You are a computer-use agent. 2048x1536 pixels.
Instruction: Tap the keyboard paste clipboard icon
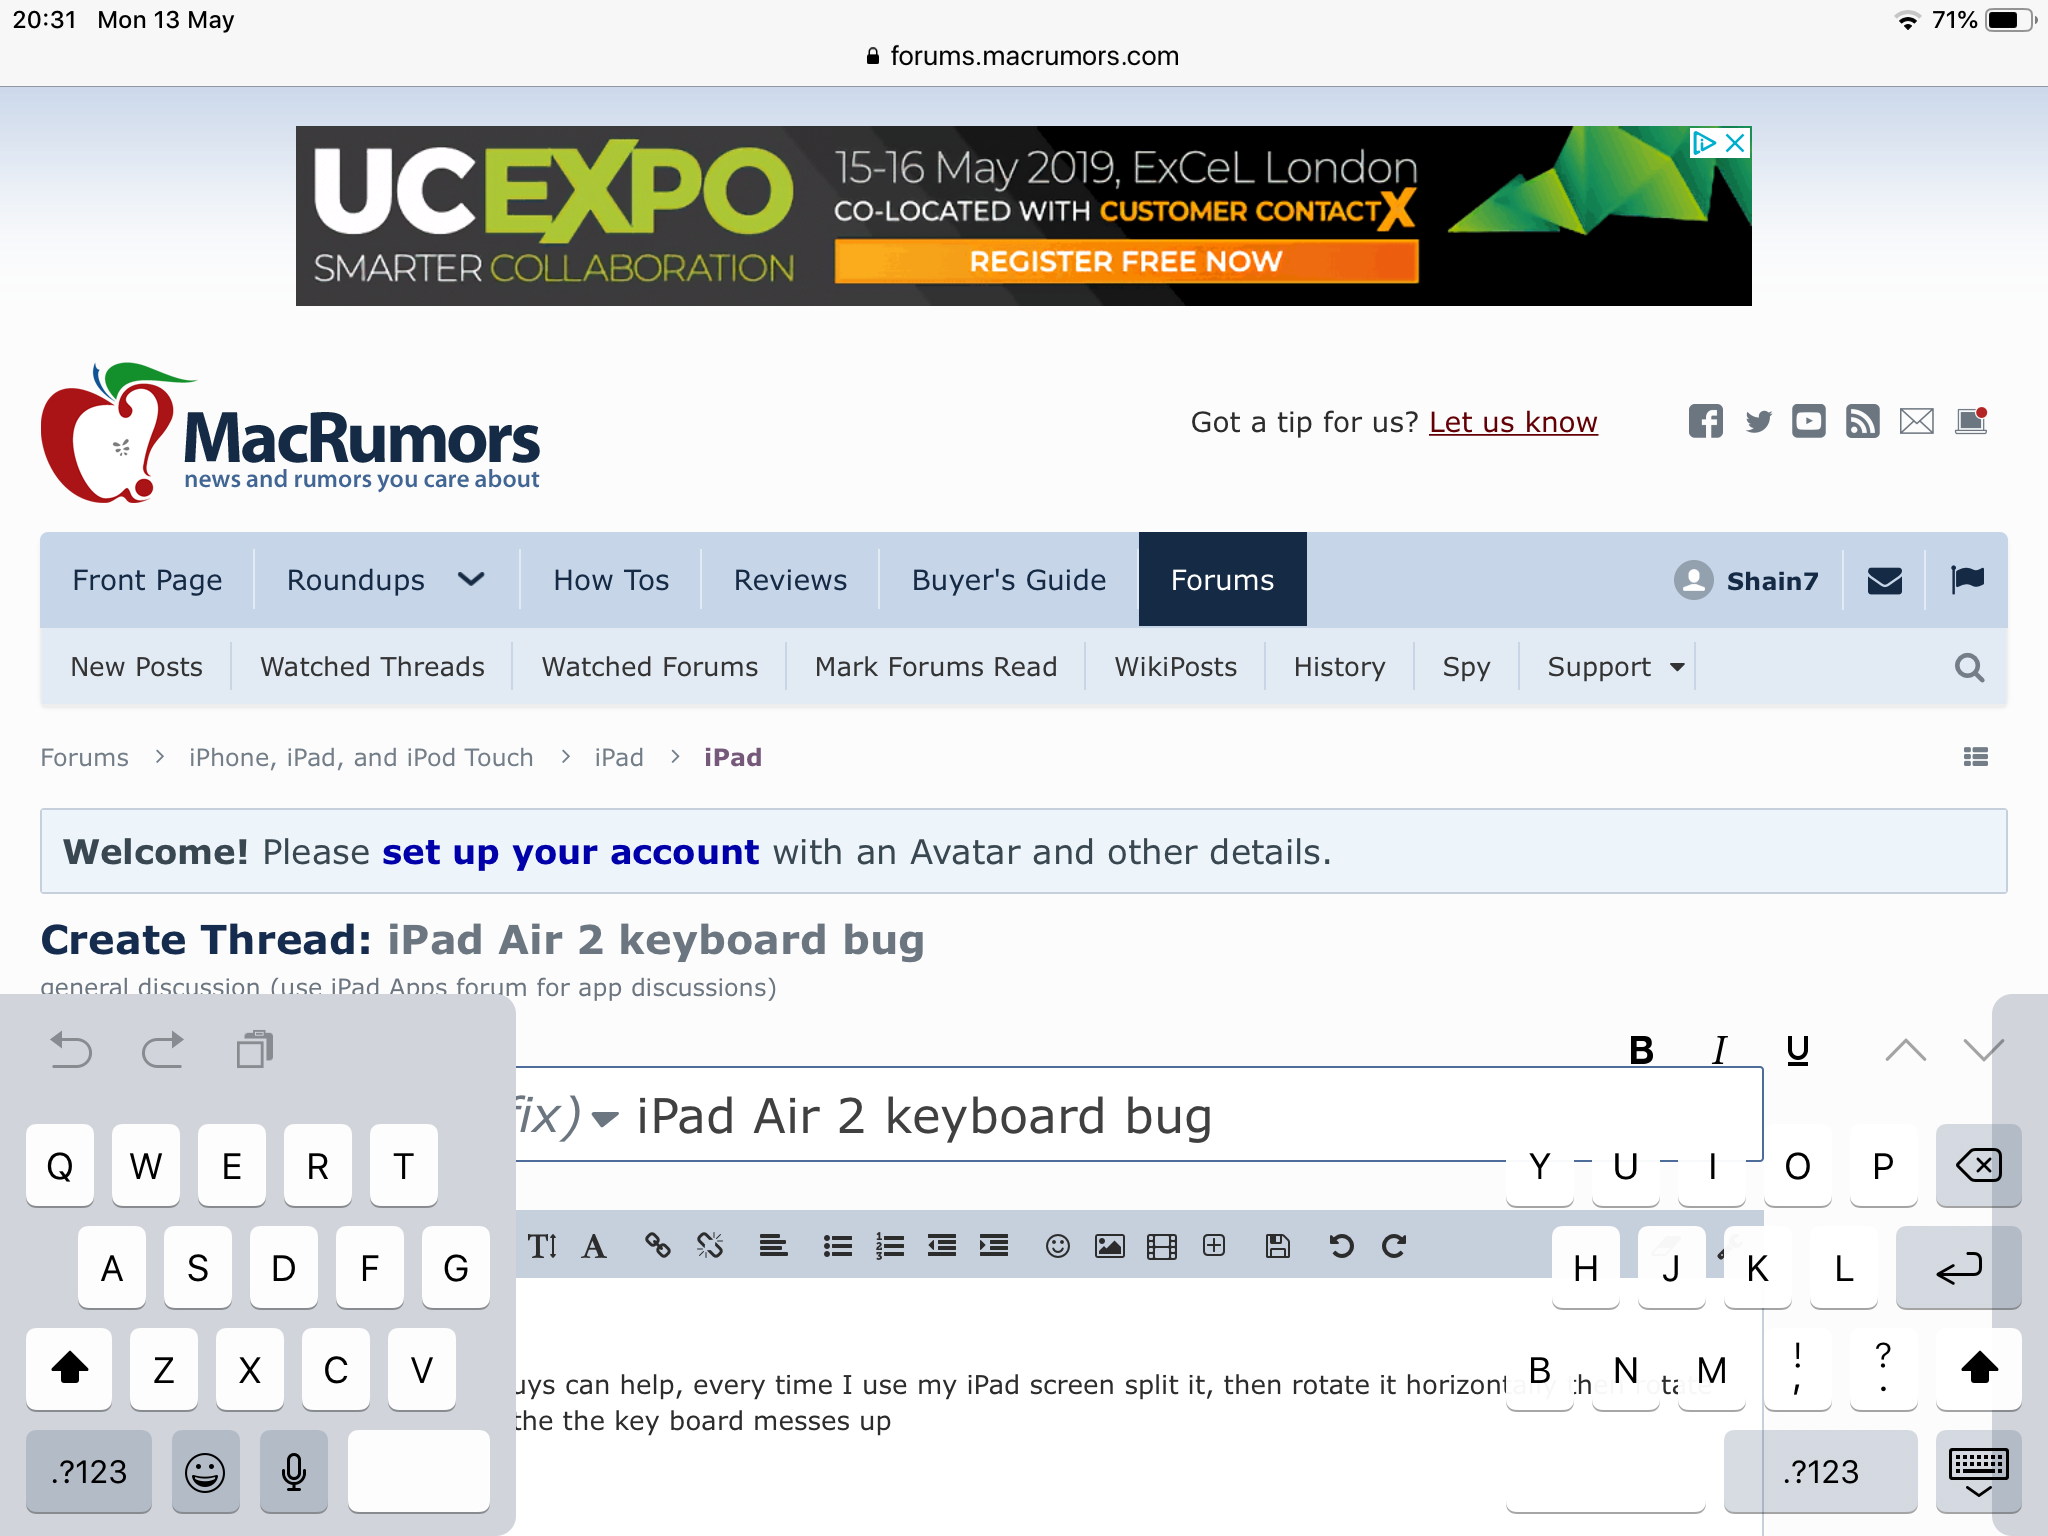(255, 1049)
